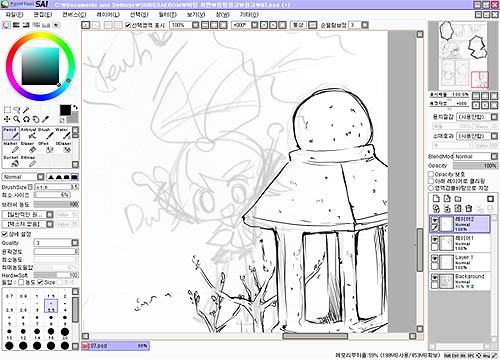Open the Canvas (C) menu
This screenshot has width=500, height=360.
74,15
